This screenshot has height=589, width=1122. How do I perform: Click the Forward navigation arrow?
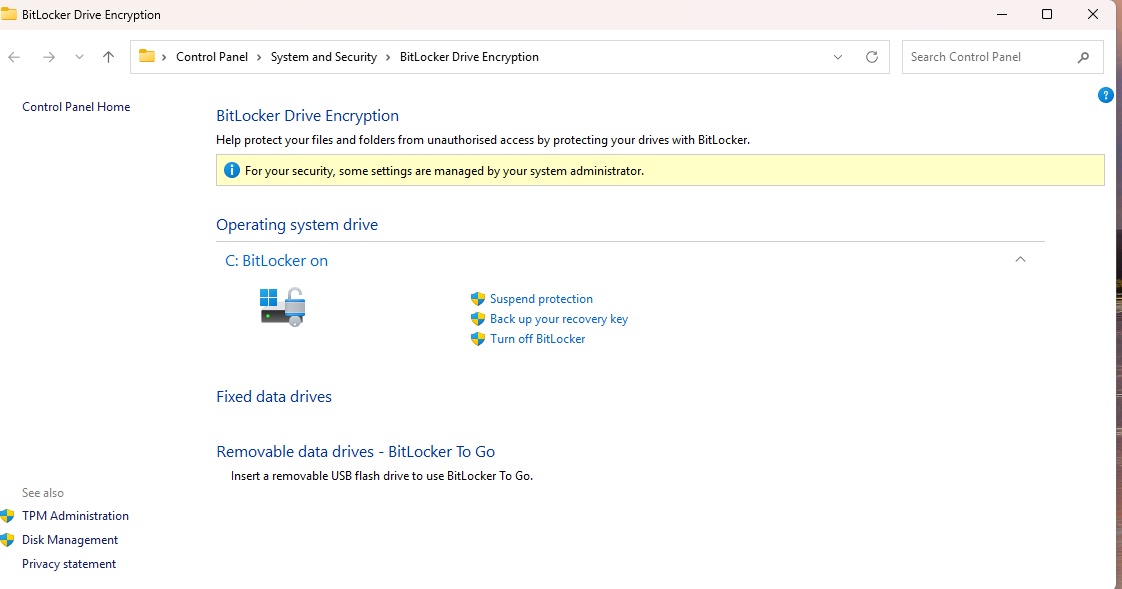(48, 57)
